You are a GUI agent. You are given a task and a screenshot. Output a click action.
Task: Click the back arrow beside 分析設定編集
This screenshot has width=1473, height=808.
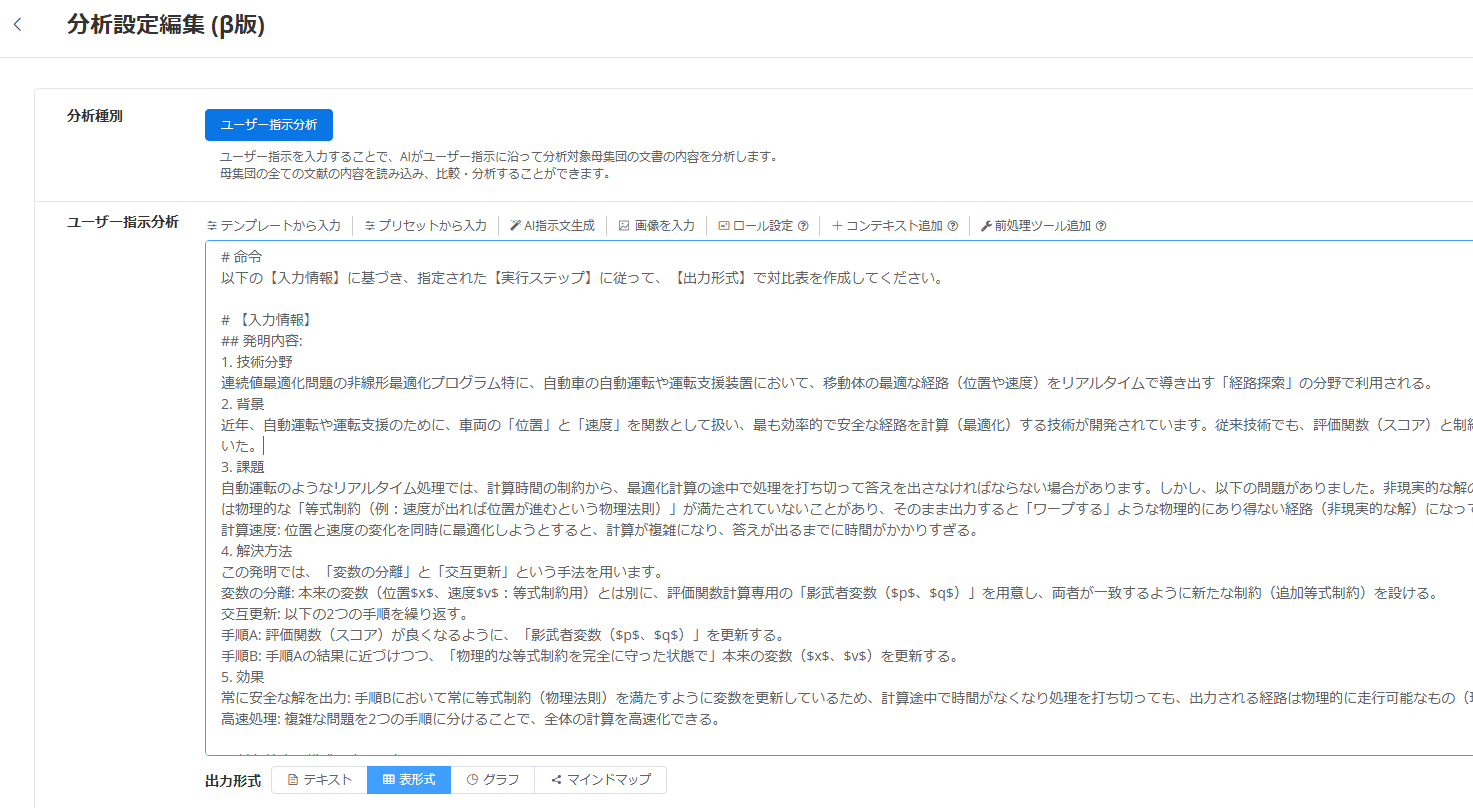click(x=17, y=25)
